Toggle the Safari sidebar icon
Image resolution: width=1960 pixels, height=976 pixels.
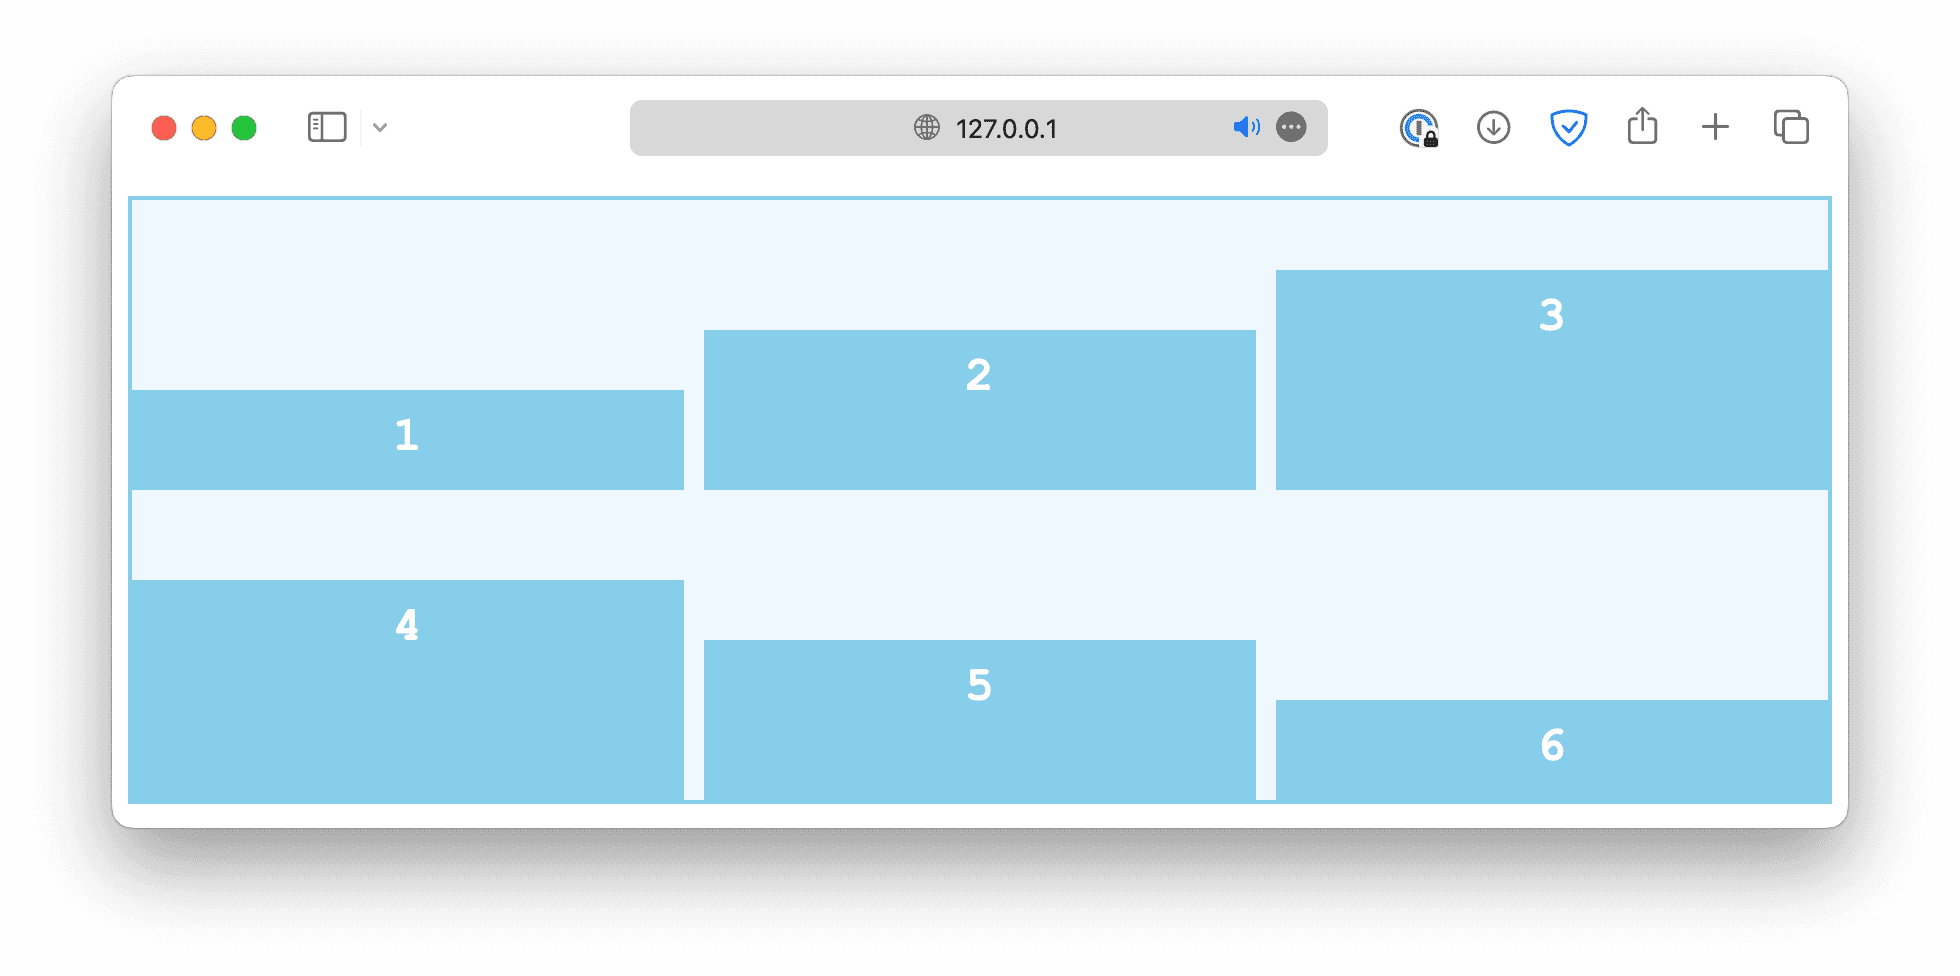pyautogui.click(x=327, y=128)
